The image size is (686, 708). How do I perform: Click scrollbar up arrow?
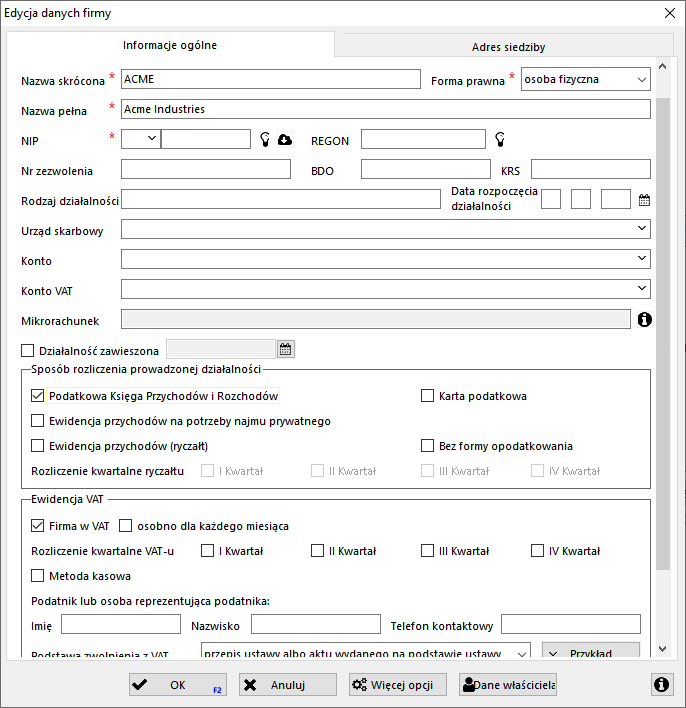(x=663, y=66)
